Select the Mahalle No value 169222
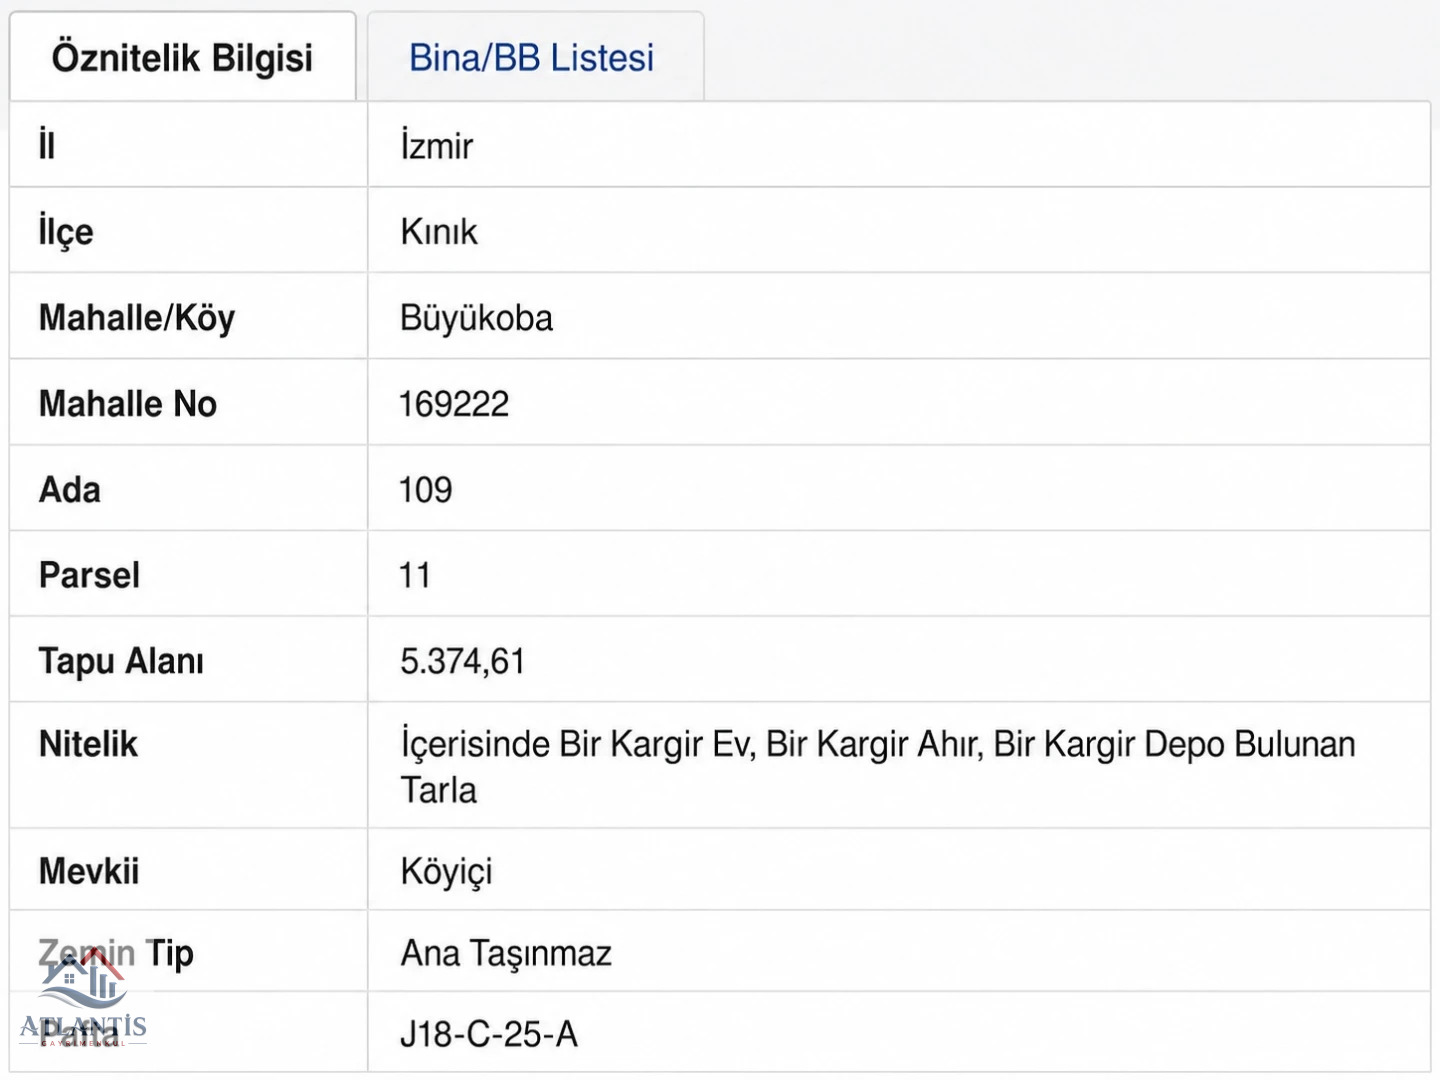 (x=454, y=404)
